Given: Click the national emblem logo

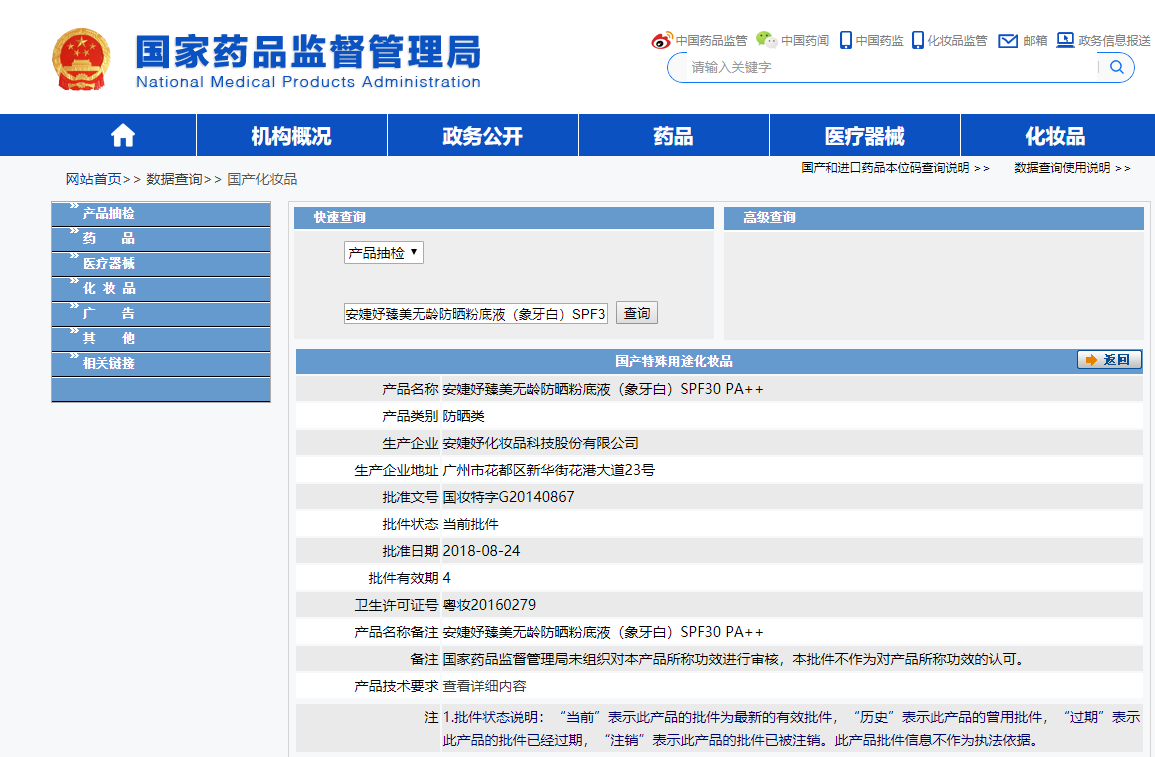Looking at the screenshot, I should [x=81, y=60].
